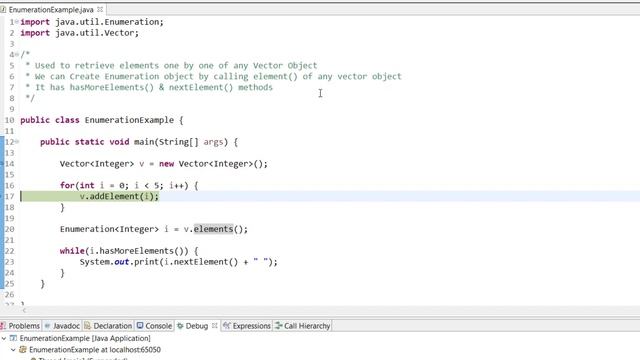Select EnumerationExample at localhost:65050 entry
The image size is (640, 360).
(x=95, y=350)
